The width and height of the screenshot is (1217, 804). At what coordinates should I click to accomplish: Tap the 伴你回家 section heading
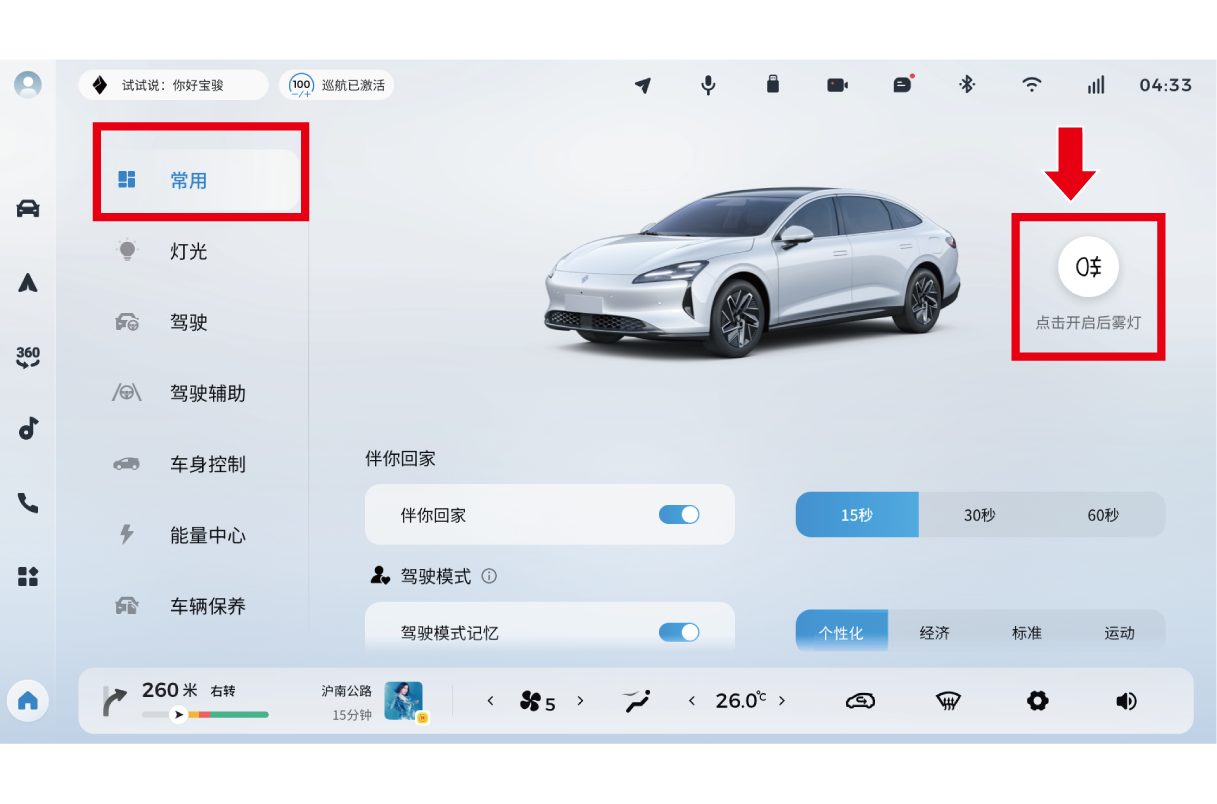400,459
